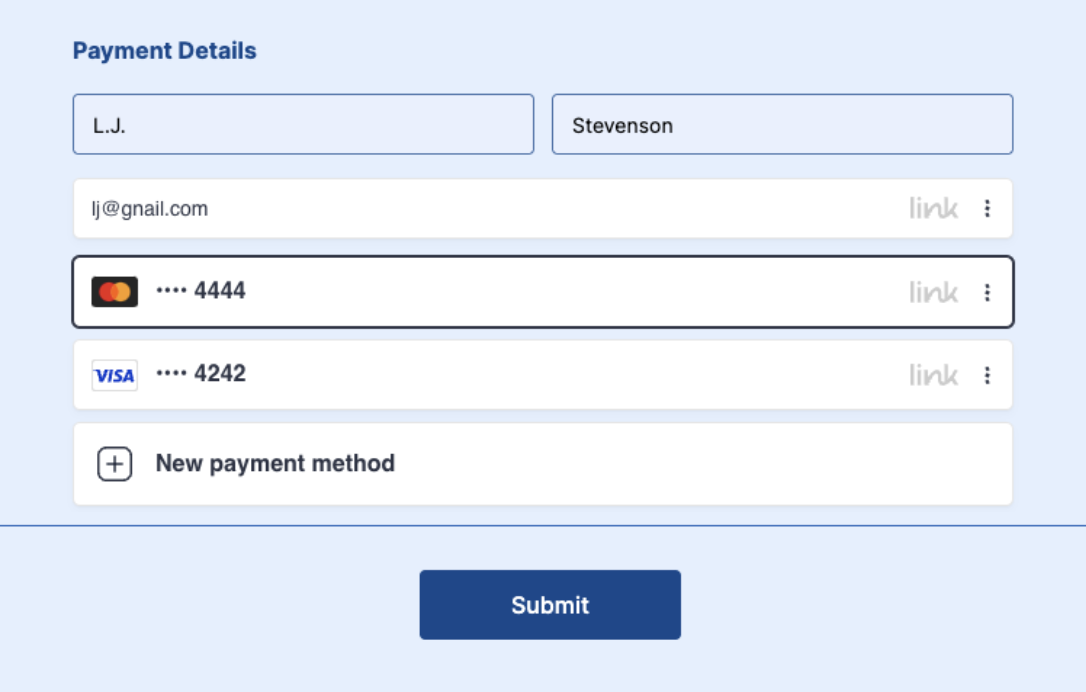Open the three-dot options for Visa 4242

(987, 375)
